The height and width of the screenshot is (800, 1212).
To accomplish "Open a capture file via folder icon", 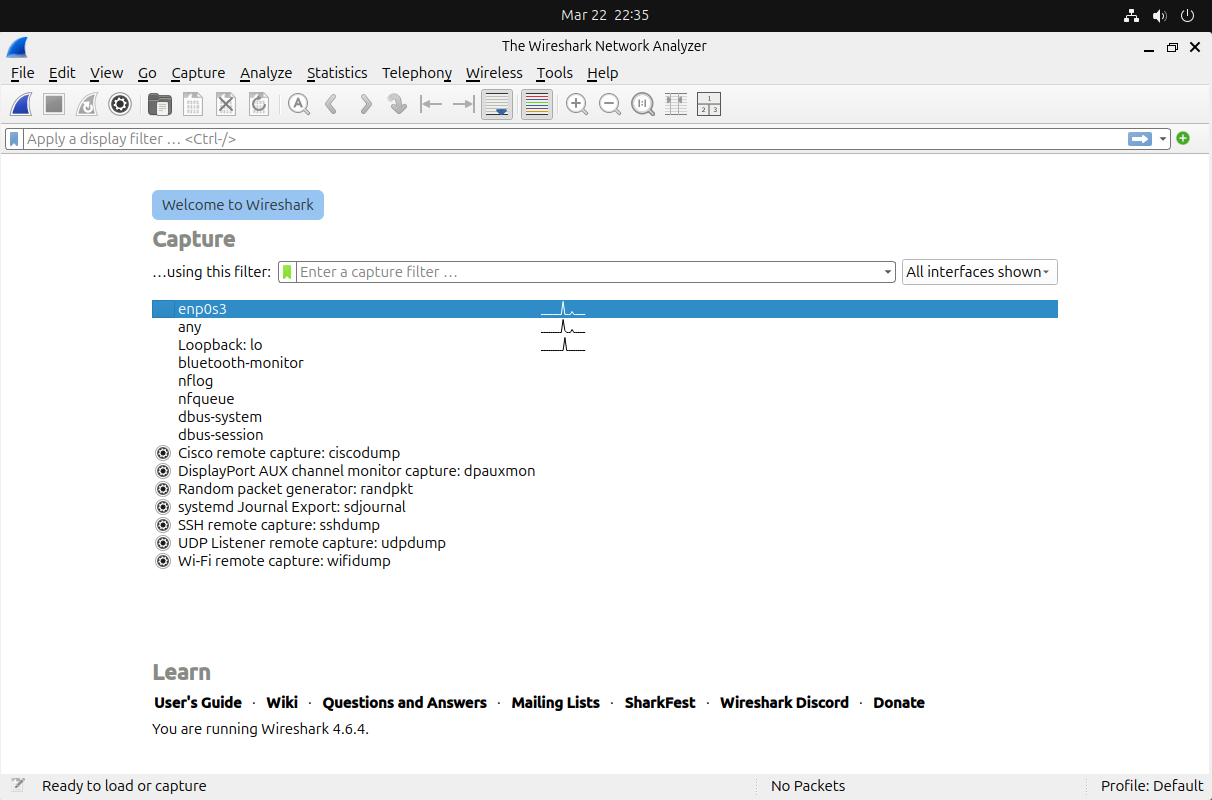I will [x=159, y=104].
